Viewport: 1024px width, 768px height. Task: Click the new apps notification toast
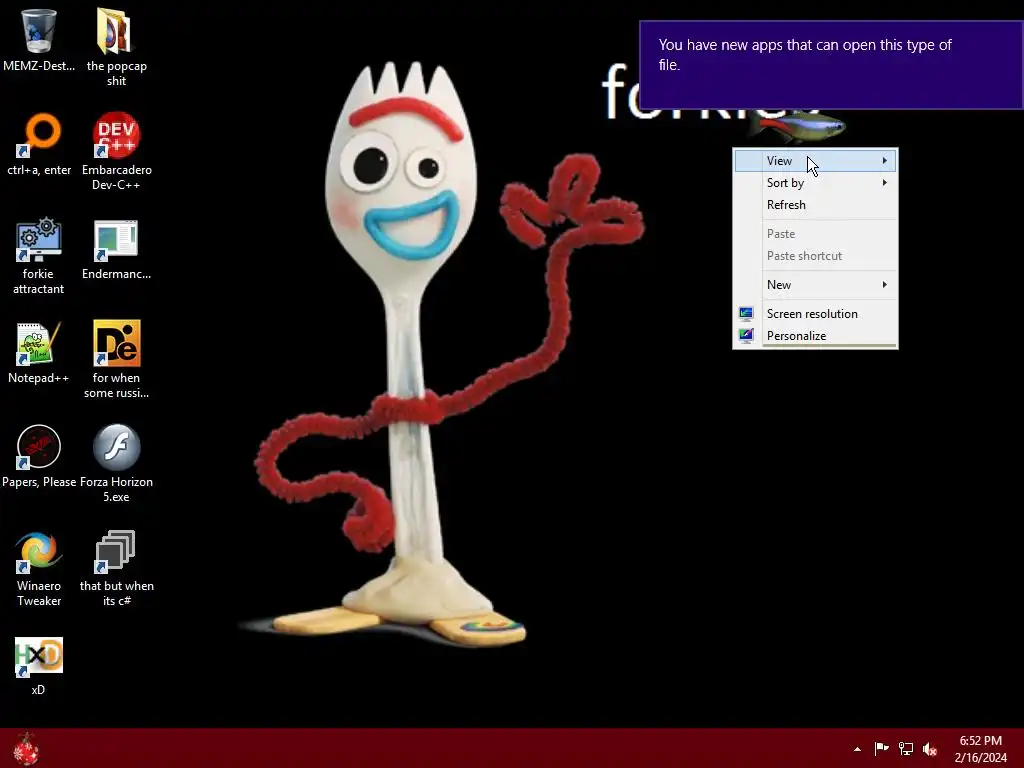tap(831, 65)
